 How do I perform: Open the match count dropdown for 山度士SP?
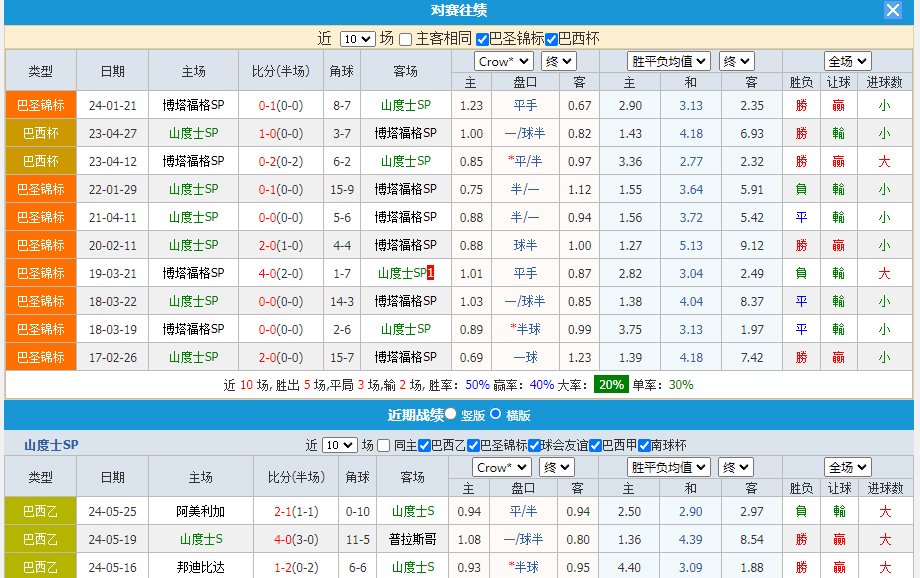pos(340,445)
